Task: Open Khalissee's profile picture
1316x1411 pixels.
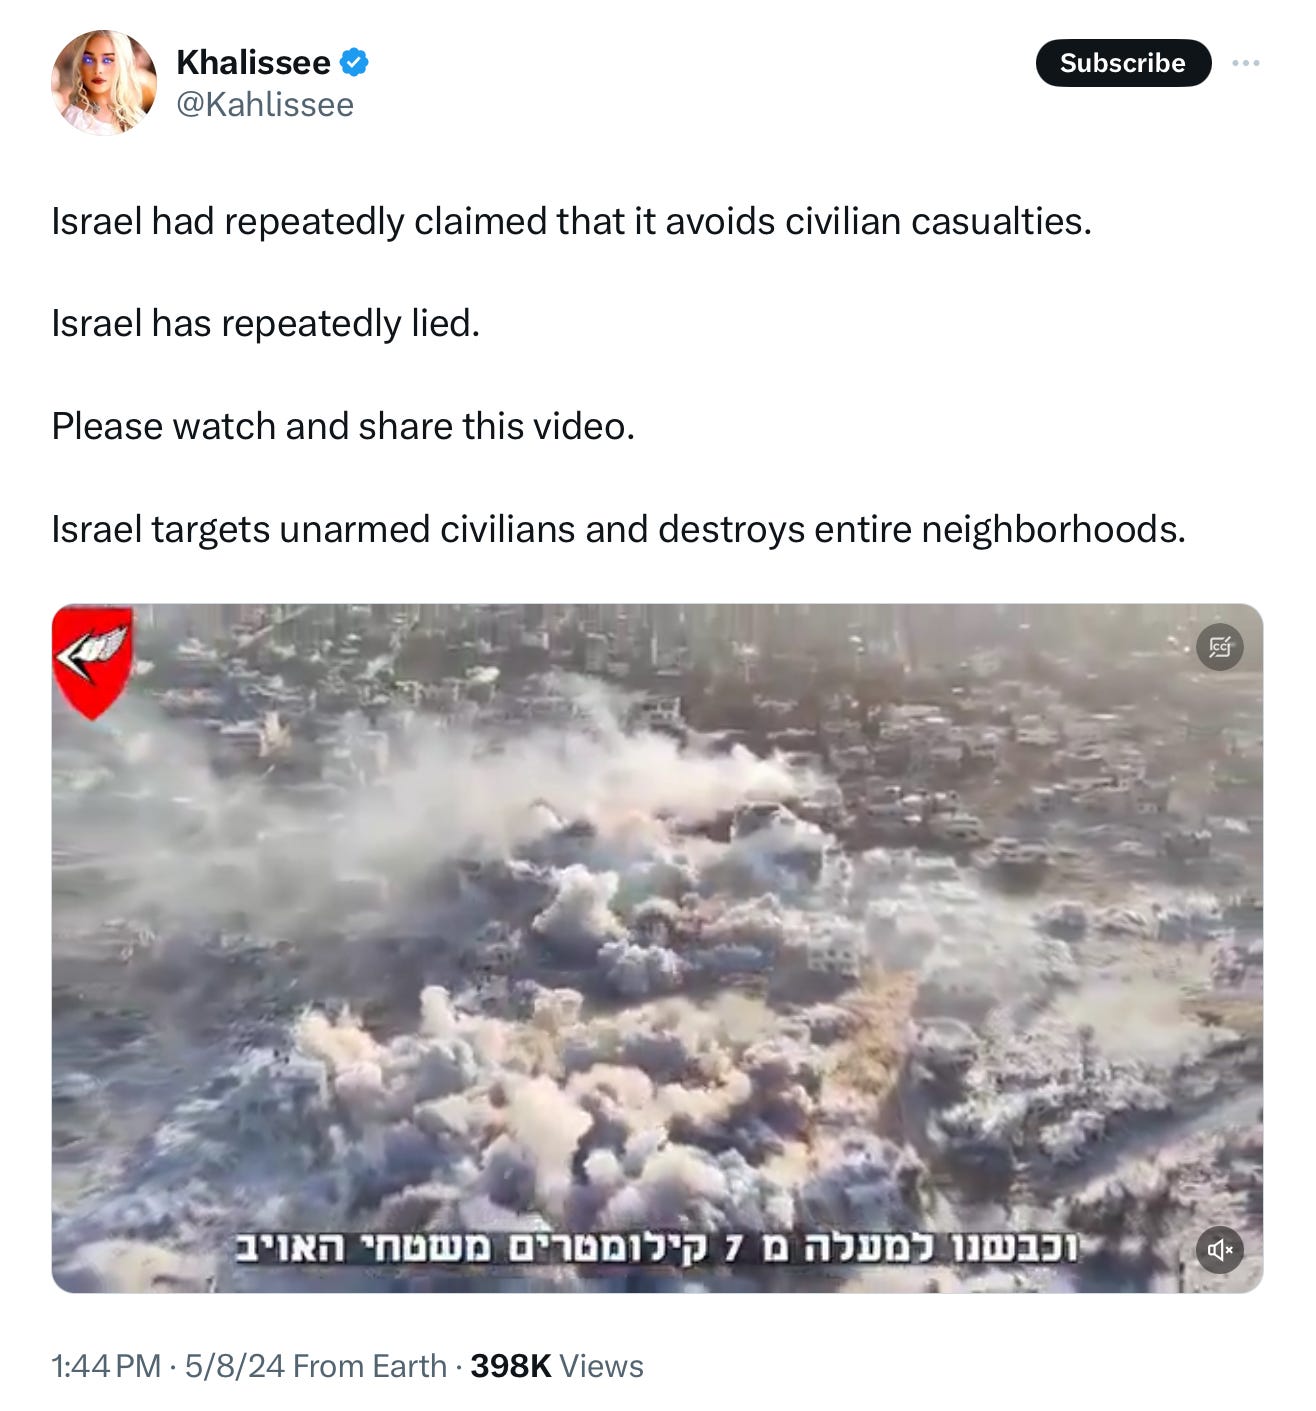Action: click(104, 82)
